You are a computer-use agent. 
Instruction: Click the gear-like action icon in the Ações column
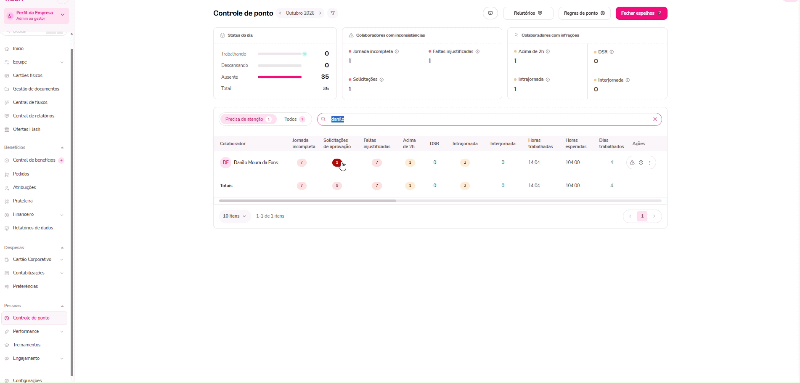point(641,163)
